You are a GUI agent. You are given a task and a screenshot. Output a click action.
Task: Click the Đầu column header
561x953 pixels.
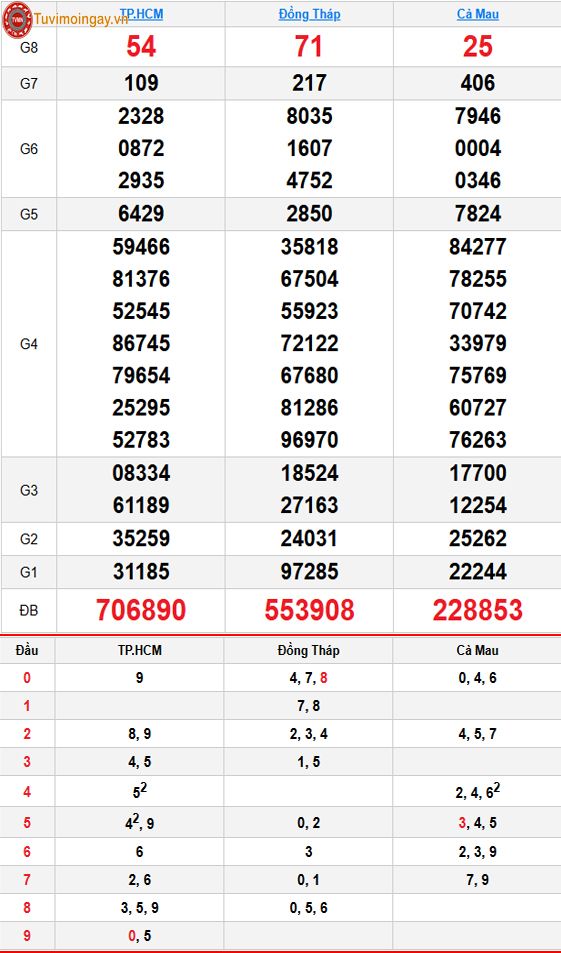(x=27, y=650)
